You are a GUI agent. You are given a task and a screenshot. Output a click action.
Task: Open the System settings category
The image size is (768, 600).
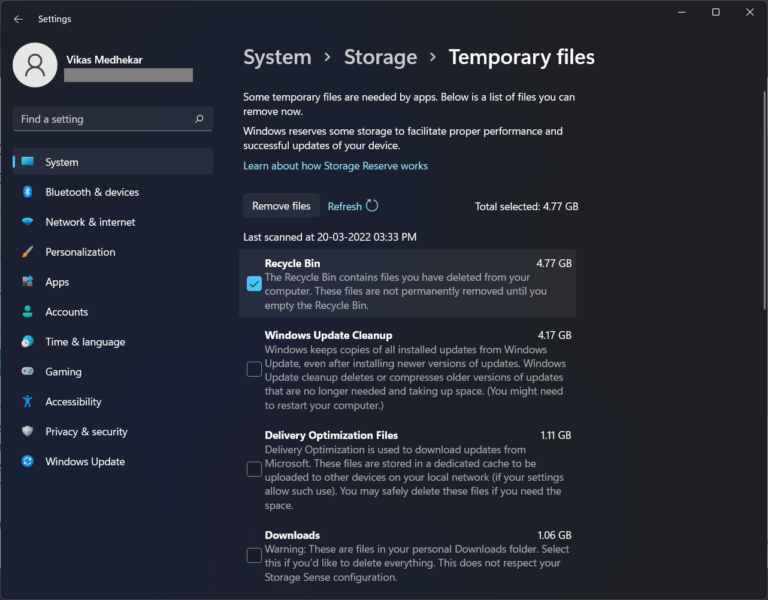point(113,162)
